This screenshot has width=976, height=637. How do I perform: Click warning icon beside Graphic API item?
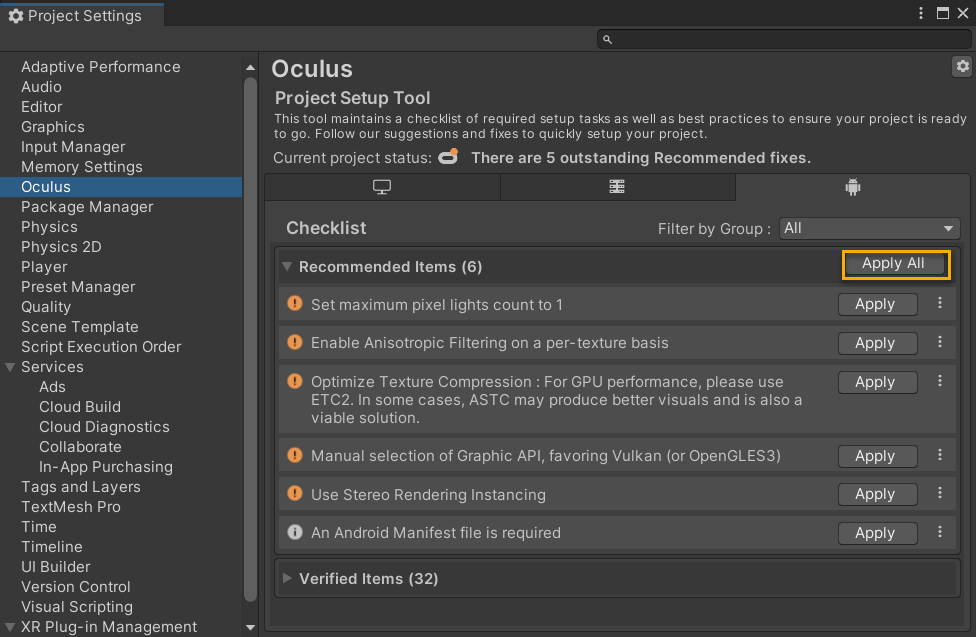coord(295,455)
